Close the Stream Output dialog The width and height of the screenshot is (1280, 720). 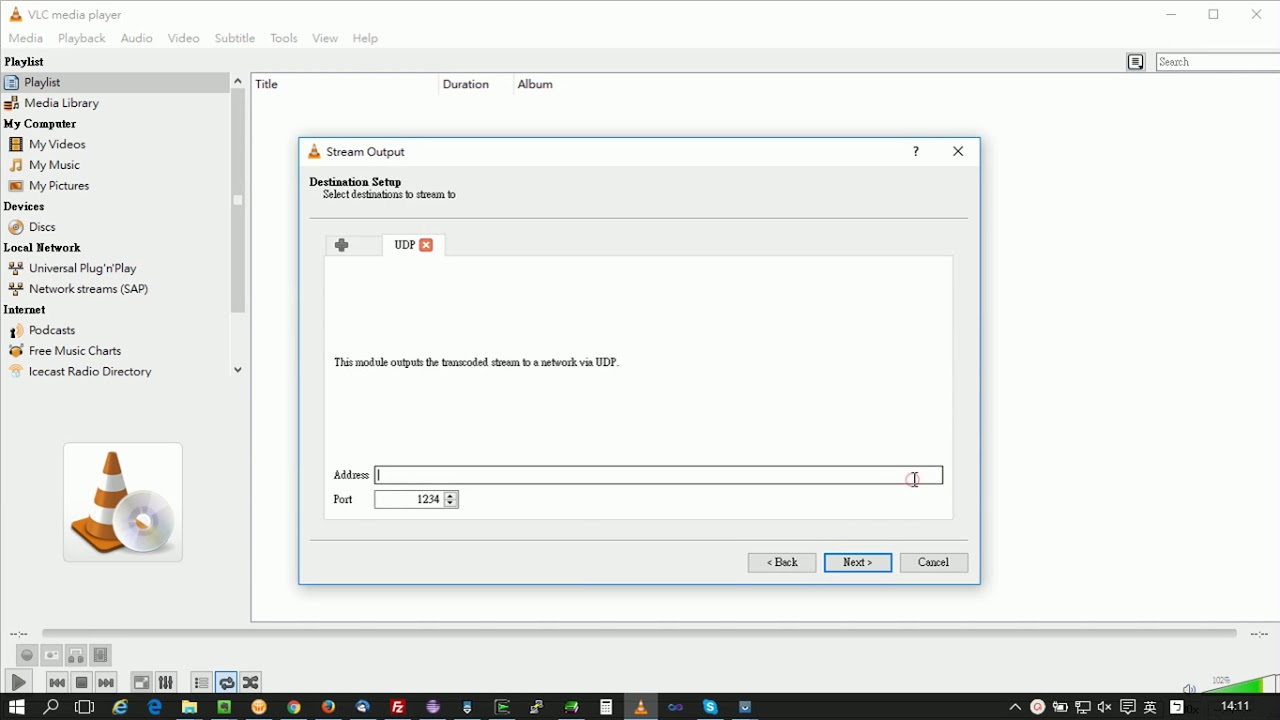coord(958,151)
